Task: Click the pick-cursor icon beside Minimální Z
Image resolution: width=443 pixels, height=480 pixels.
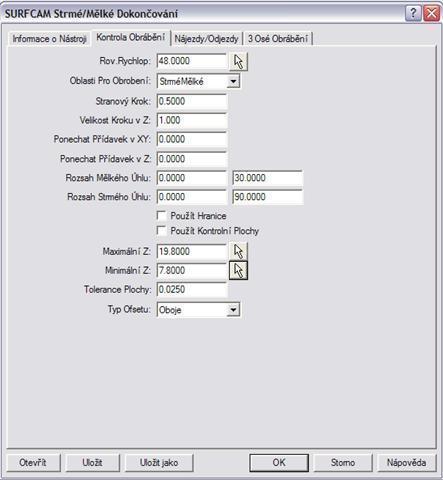Action: point(238,270)
